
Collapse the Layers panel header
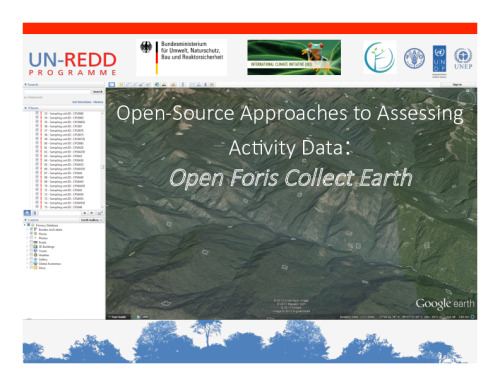pos(25,220)
